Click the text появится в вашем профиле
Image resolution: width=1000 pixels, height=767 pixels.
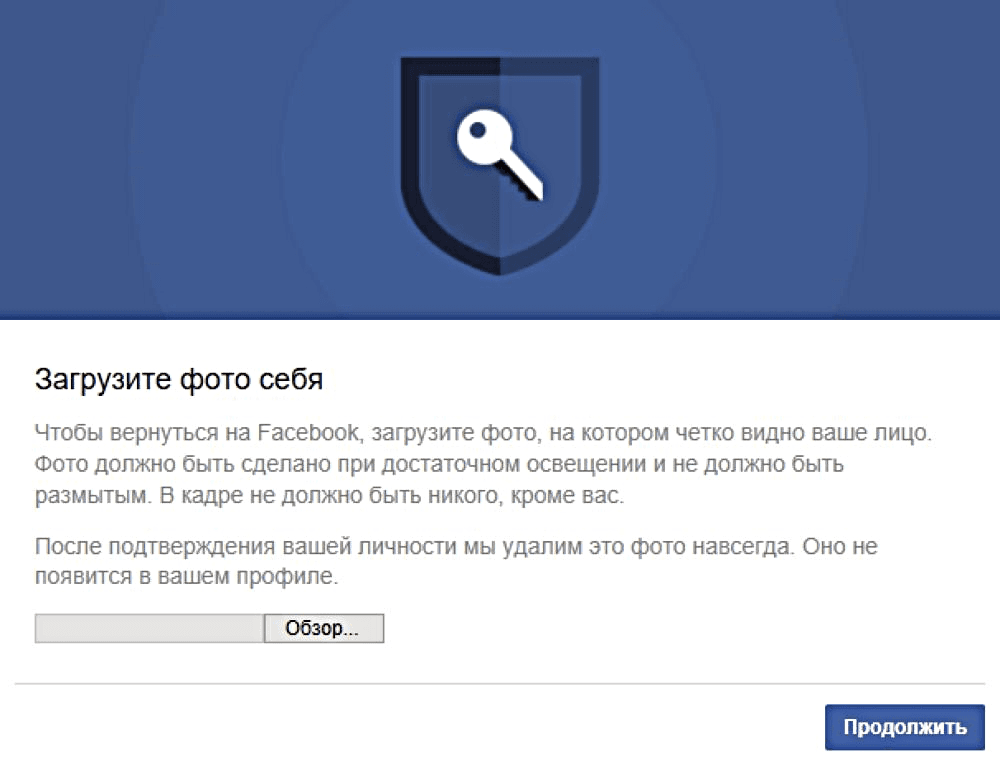[x=186, y=576]
